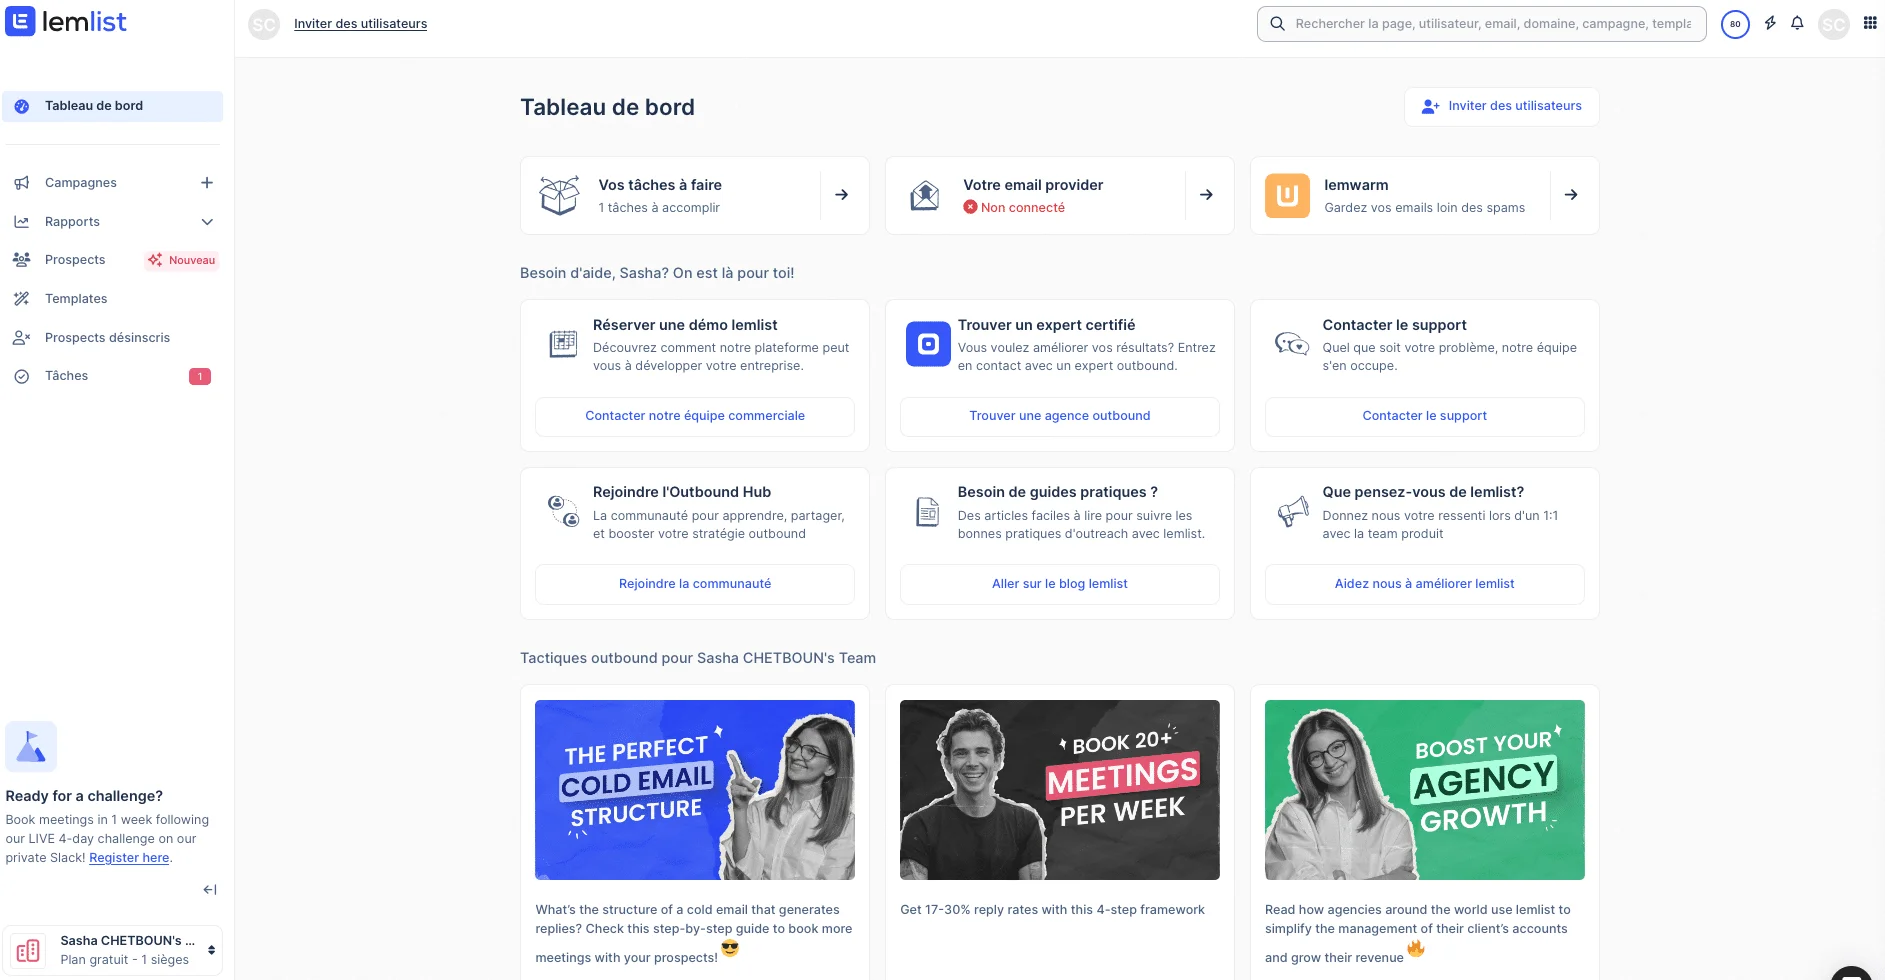Open Prospects désinscrits in the sidebar
Screen dimensions: 1885x980
tap(107, 338)
